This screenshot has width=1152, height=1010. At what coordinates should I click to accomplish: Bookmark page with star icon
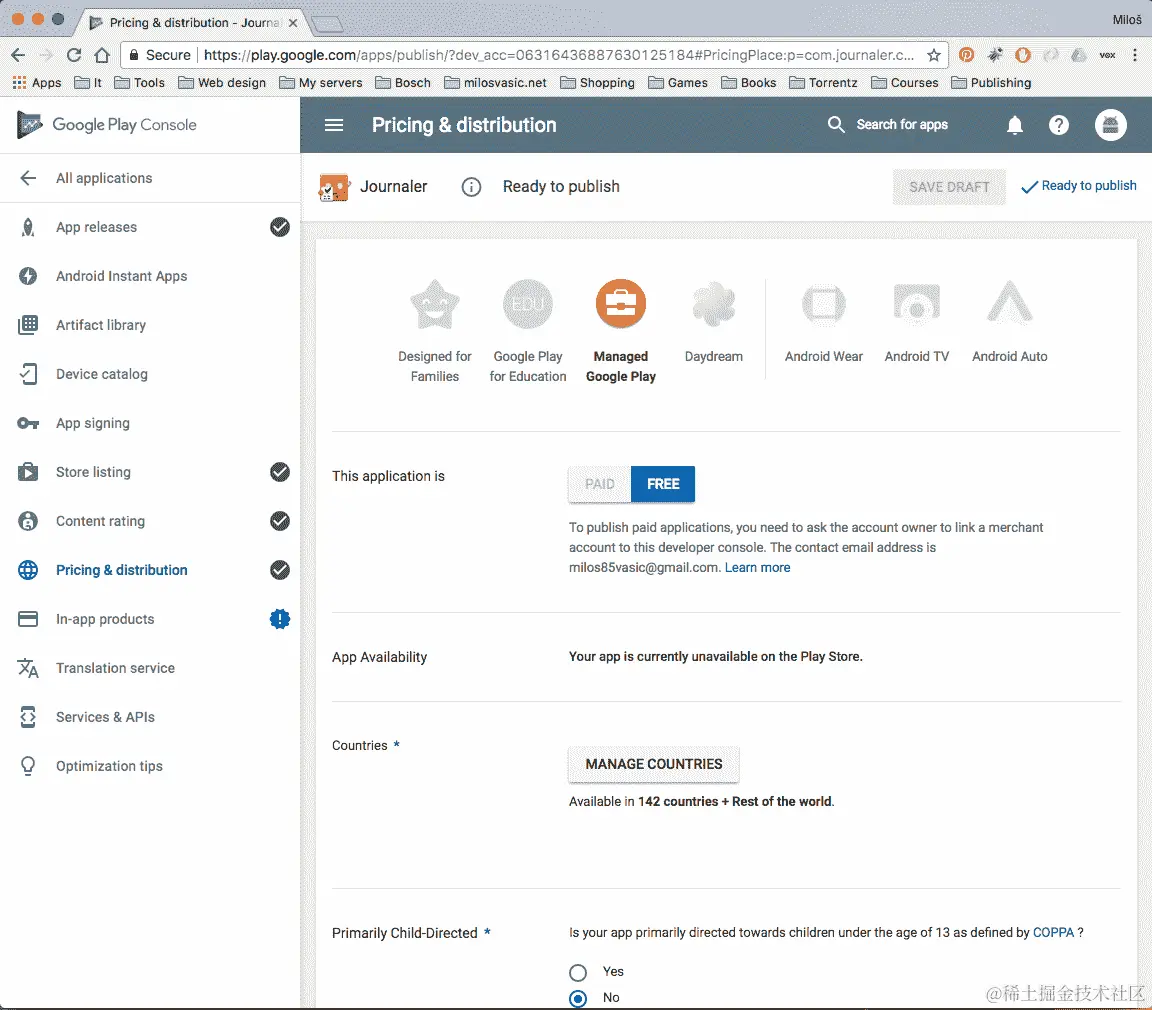click(934, 55)
